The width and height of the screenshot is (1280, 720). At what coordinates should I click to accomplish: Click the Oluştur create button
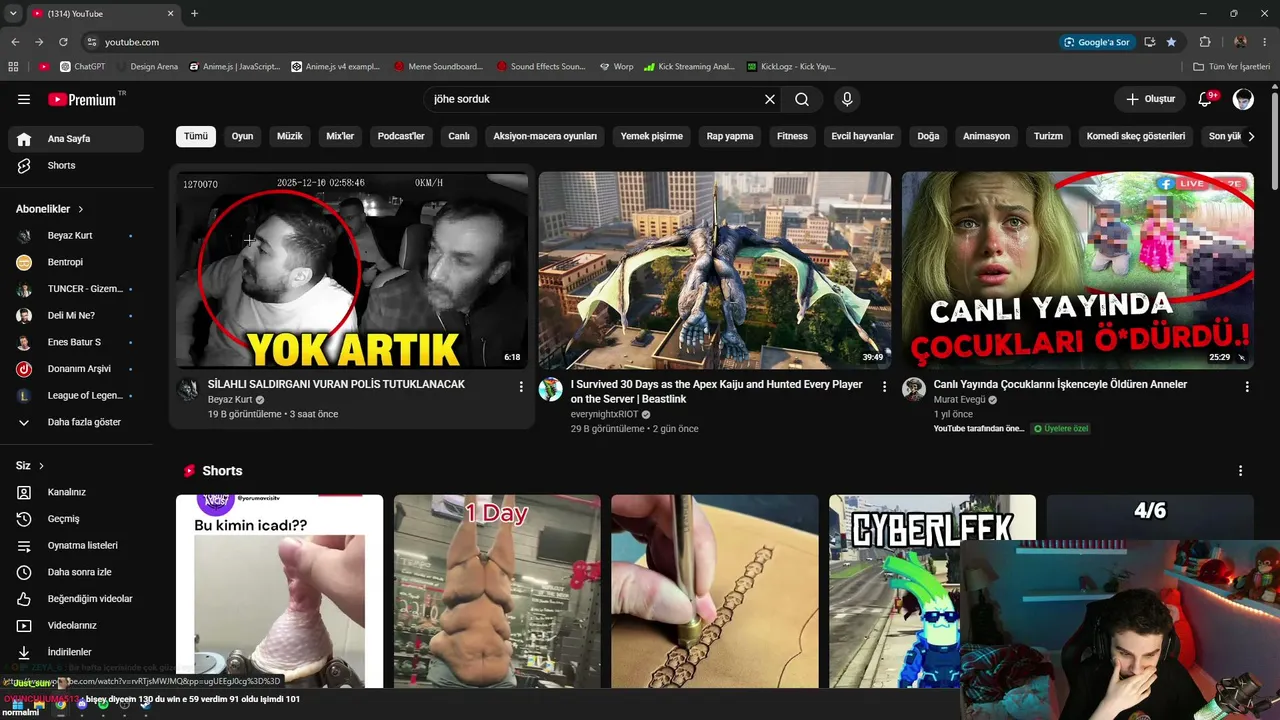tap(1150, 99)
